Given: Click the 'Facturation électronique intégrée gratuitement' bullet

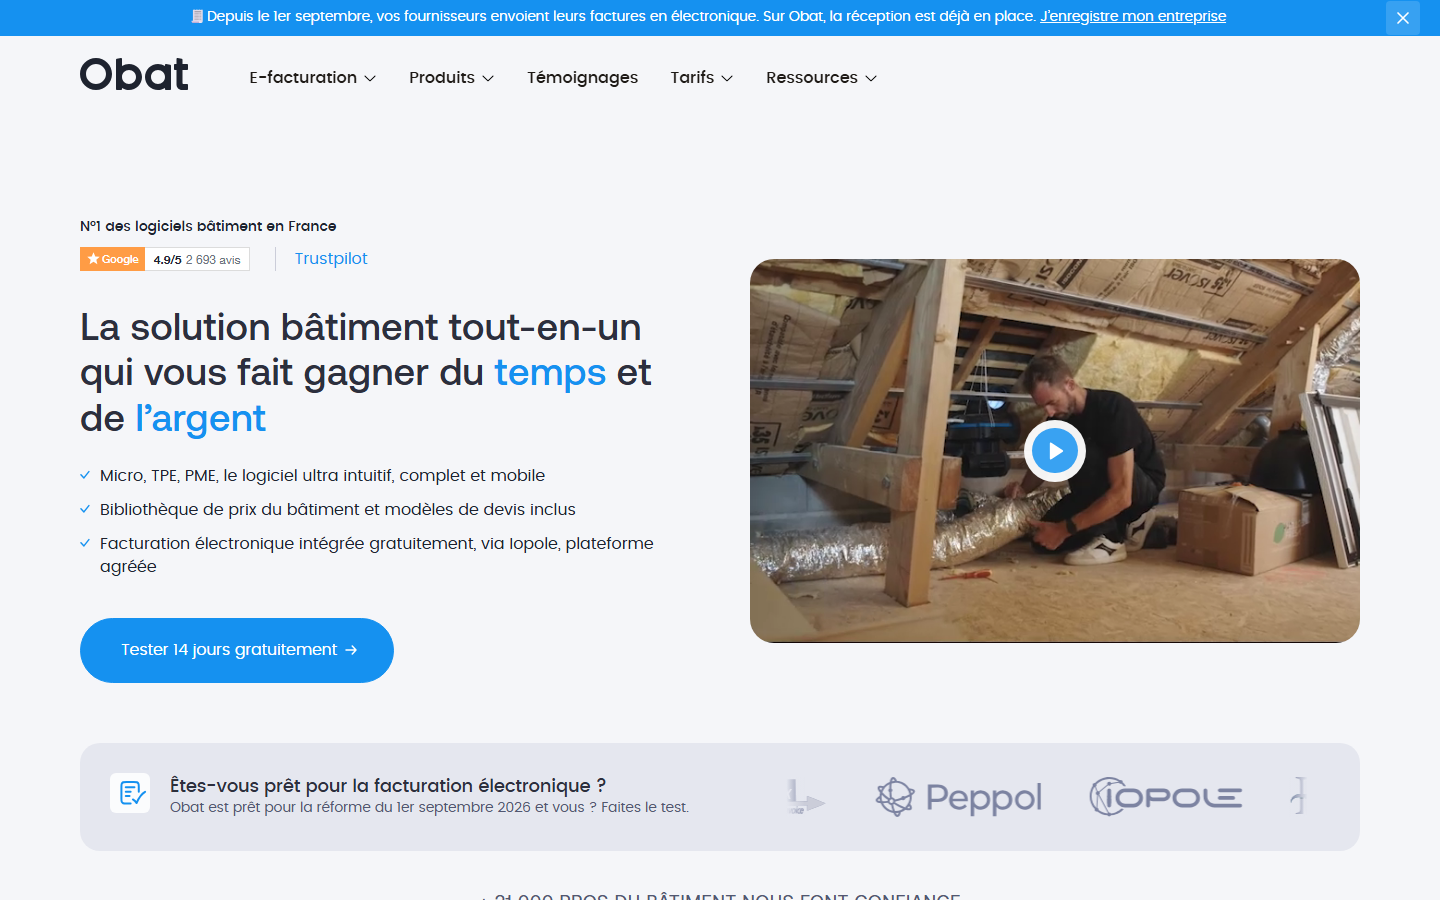Looking at the screenshot, I should pyautogui.click(x=377, y=554).
